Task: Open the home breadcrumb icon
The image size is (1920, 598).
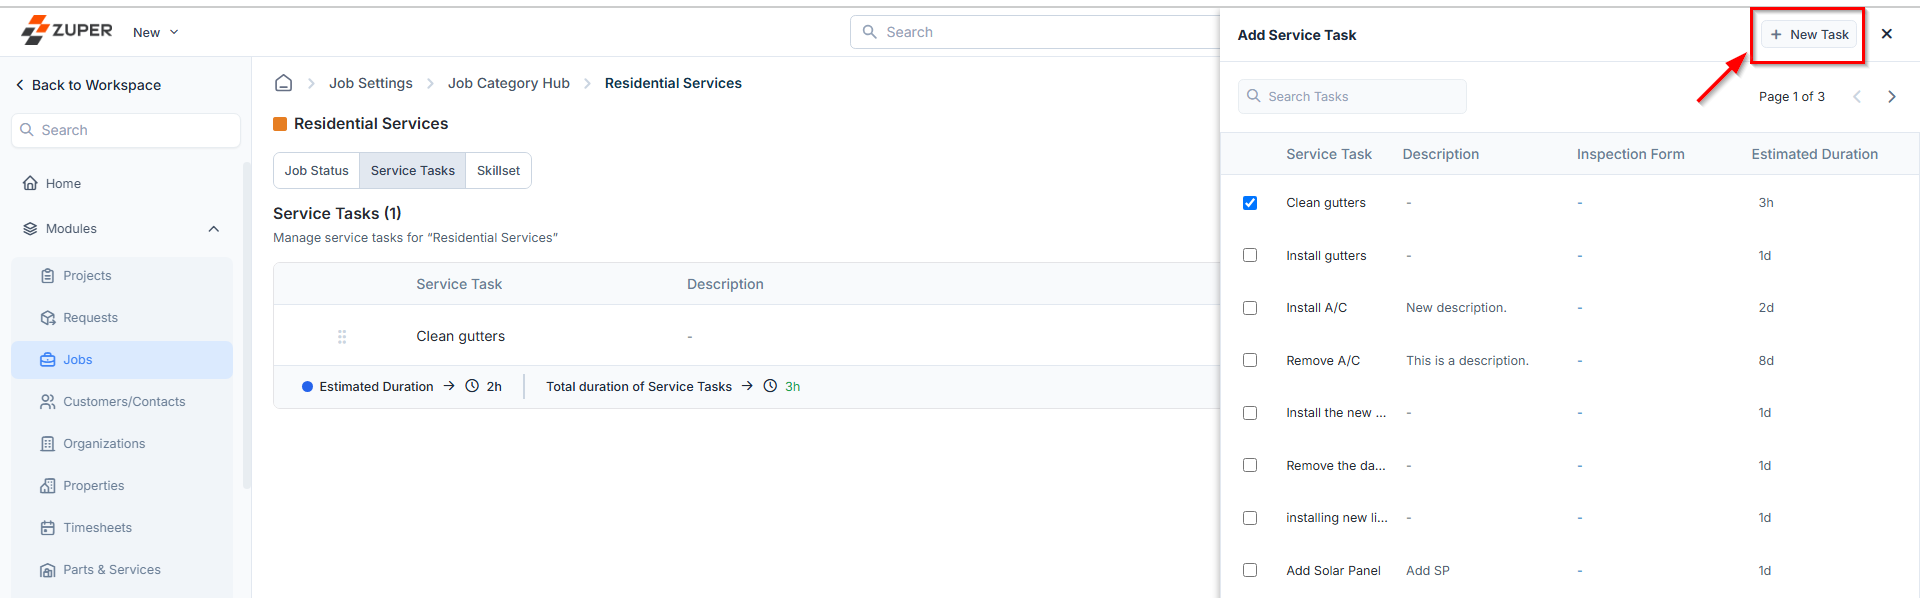Action: [x=284, y=83]
